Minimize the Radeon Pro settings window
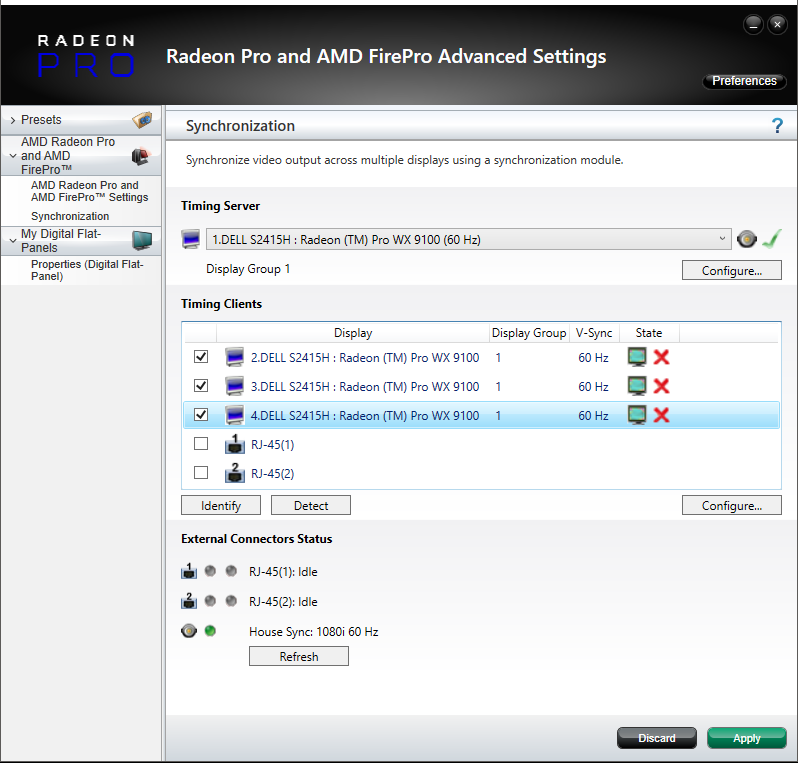This screenshot has height=763, width=798. (x=753, y=24)
